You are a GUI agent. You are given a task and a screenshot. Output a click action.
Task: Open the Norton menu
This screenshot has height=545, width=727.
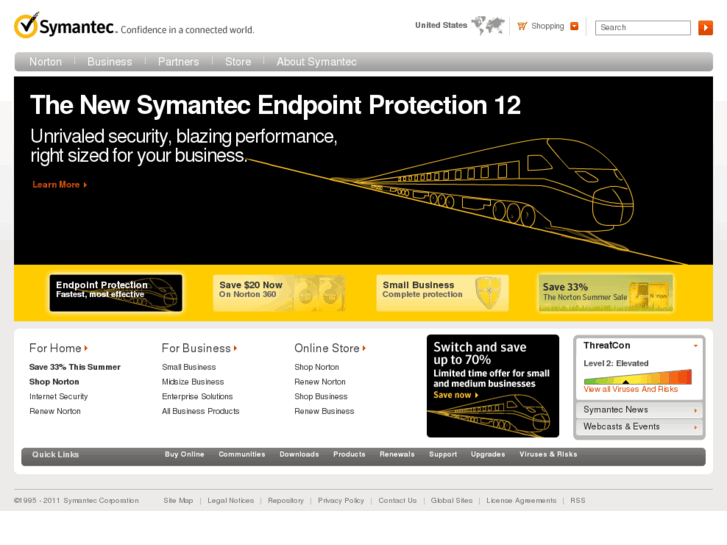[45, 62]
